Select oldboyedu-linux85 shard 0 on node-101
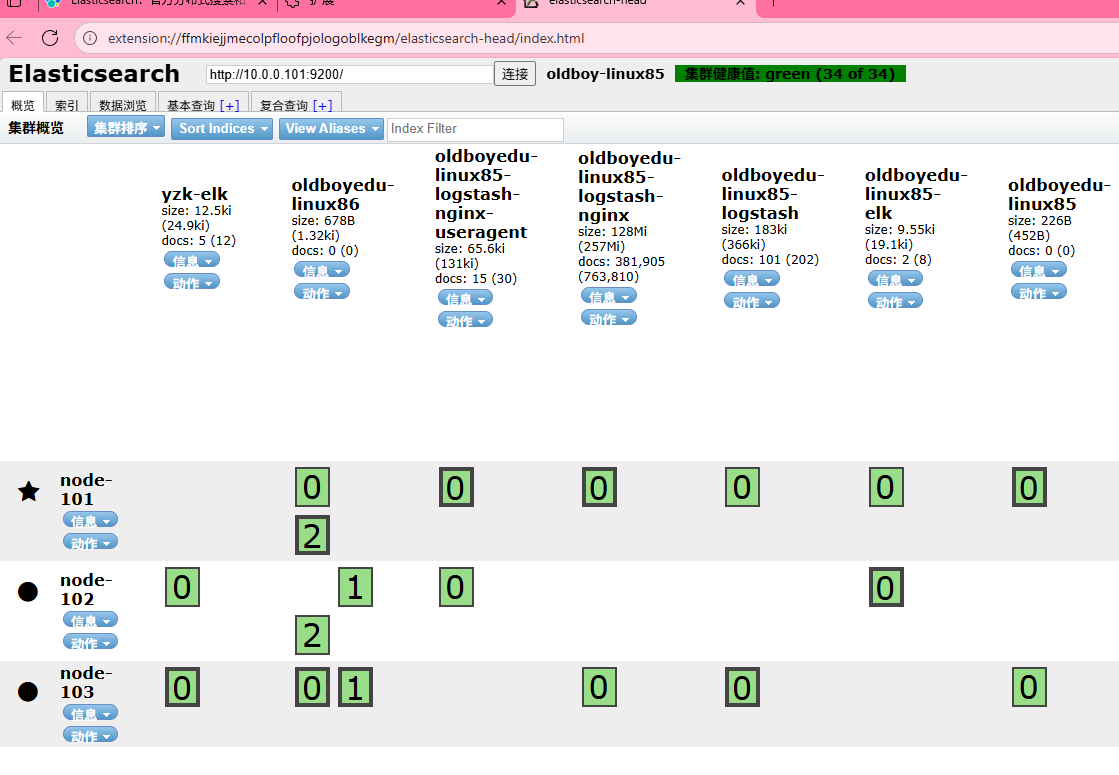 point(1029,487)
